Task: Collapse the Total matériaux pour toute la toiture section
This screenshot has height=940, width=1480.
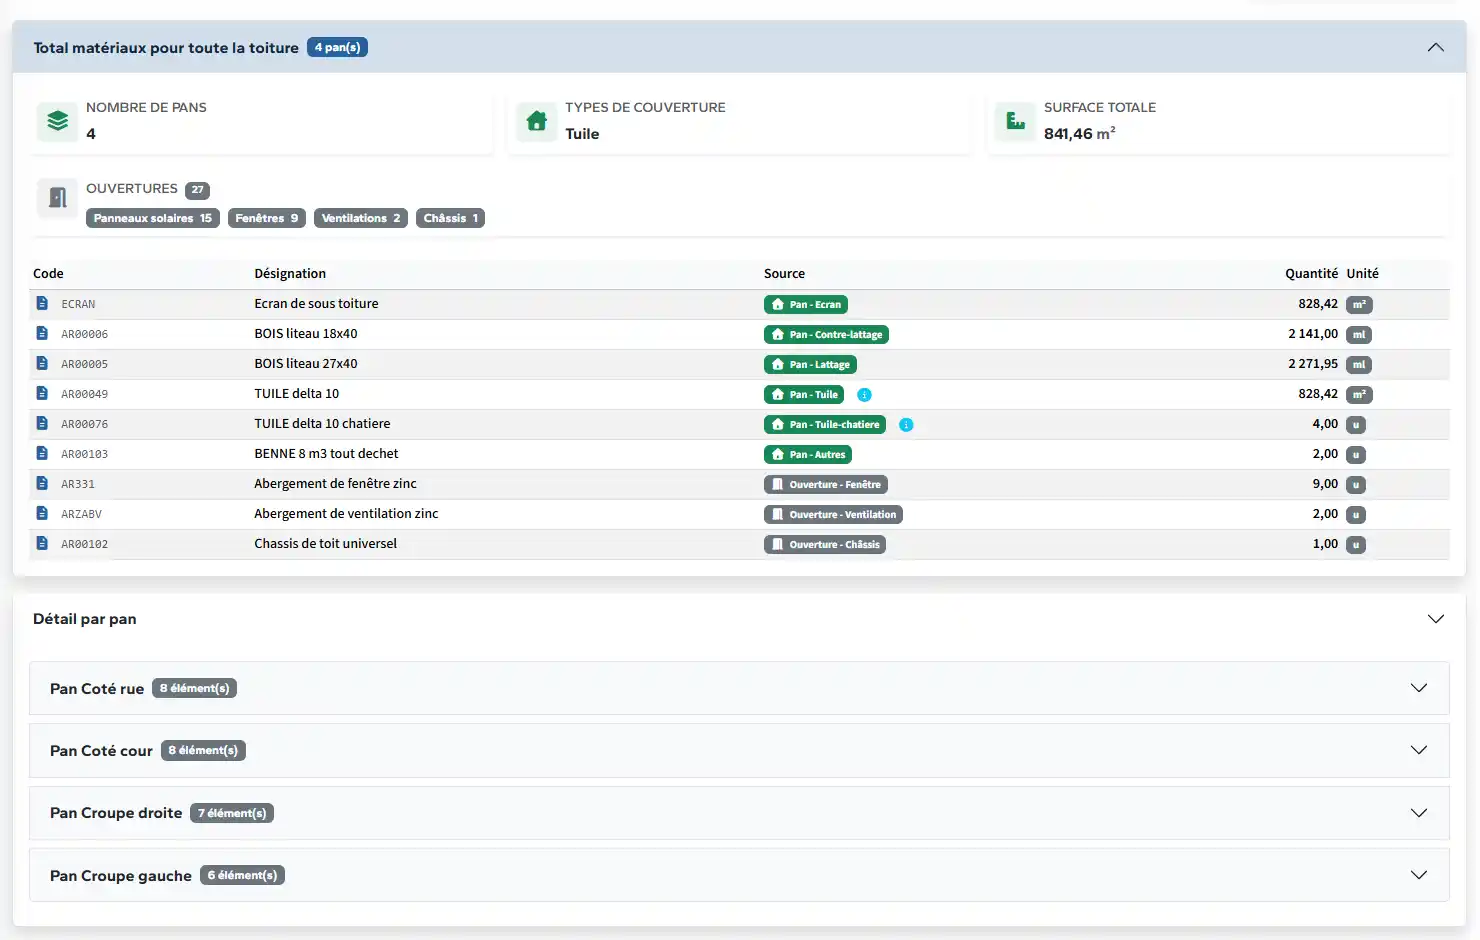Action: (x=1435, y=47)
